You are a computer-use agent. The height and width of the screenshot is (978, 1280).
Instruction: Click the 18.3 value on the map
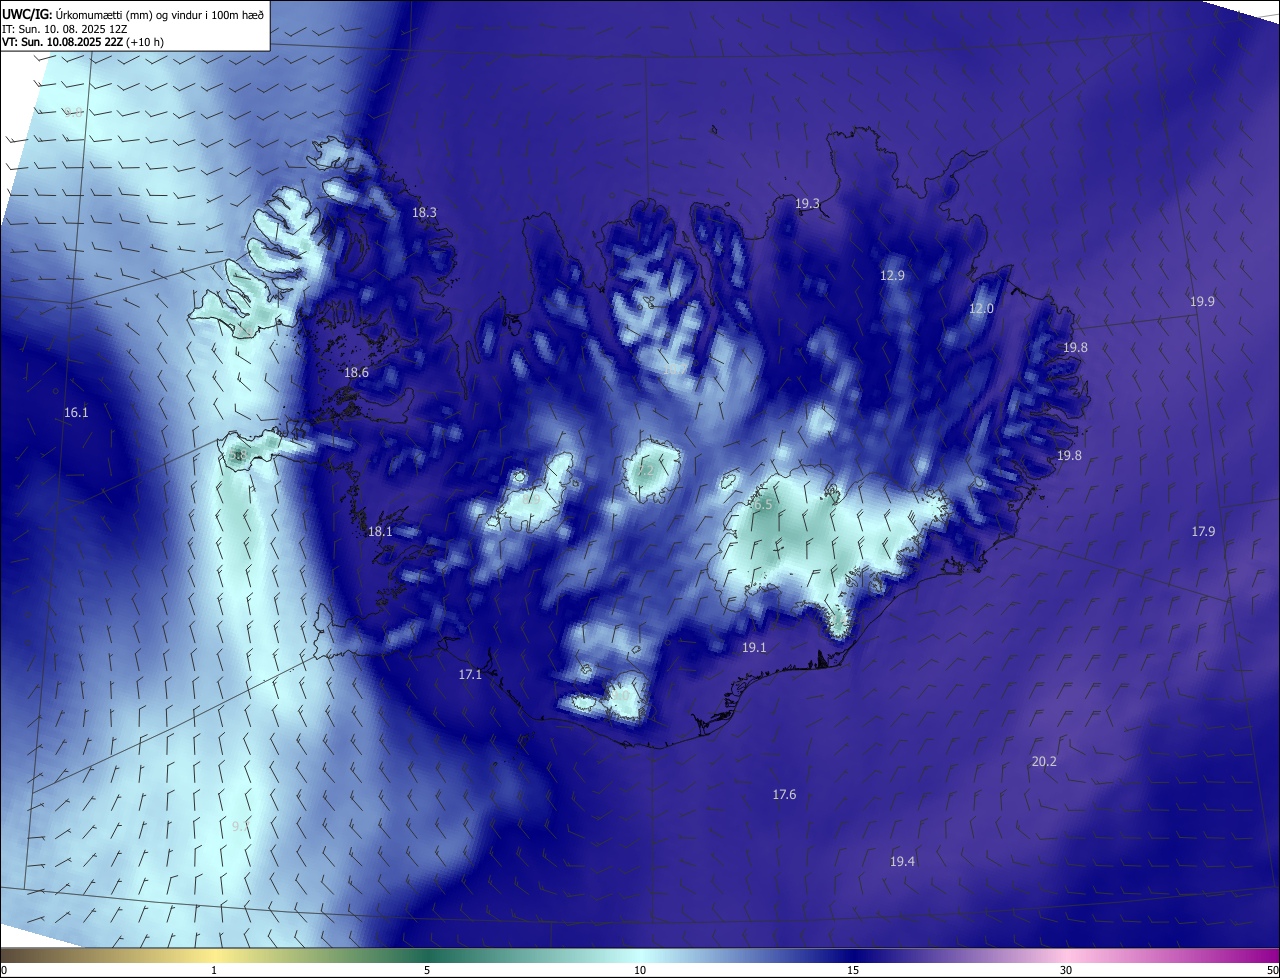tap(424, 212)
